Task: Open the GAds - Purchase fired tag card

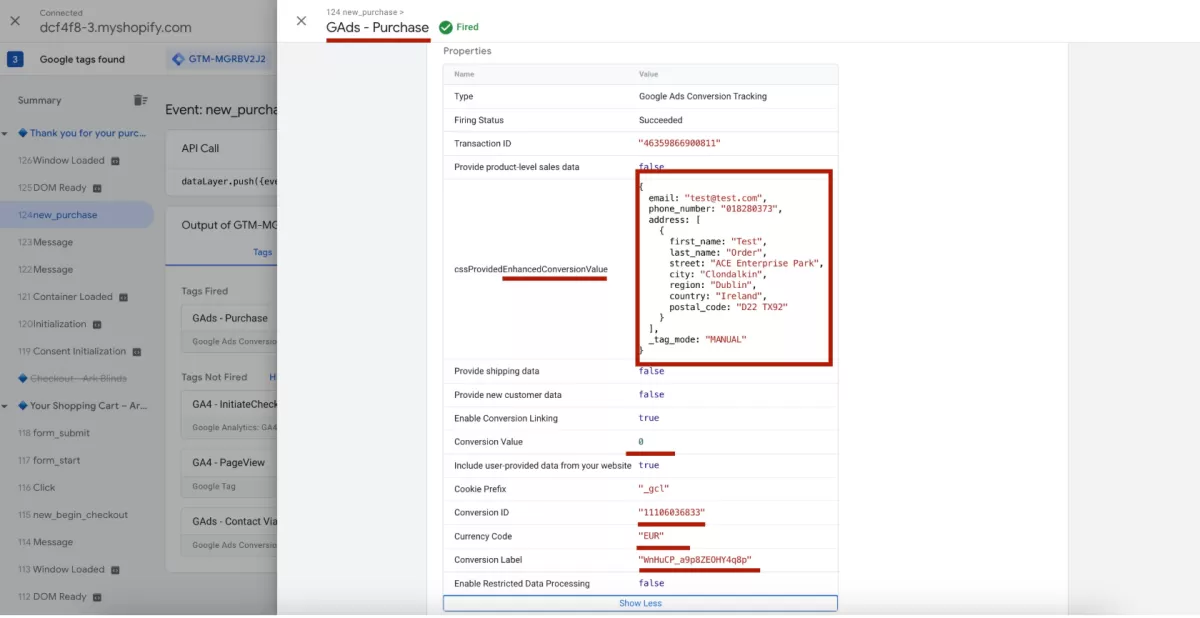Action: tap(229, 329)
